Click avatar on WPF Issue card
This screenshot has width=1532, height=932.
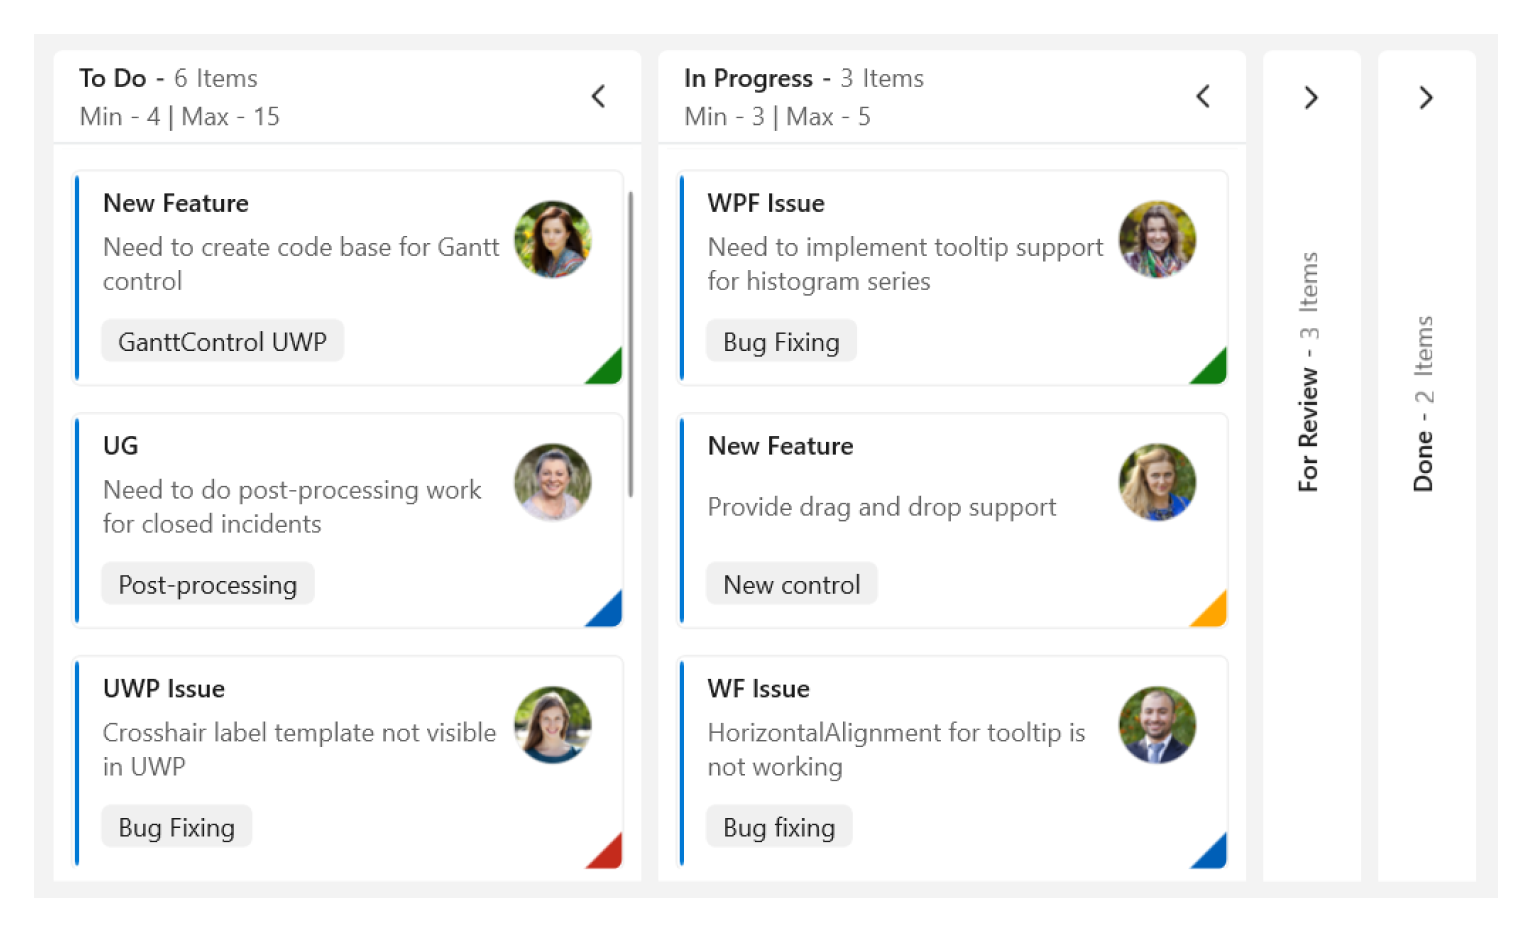tap(1157, 240)
